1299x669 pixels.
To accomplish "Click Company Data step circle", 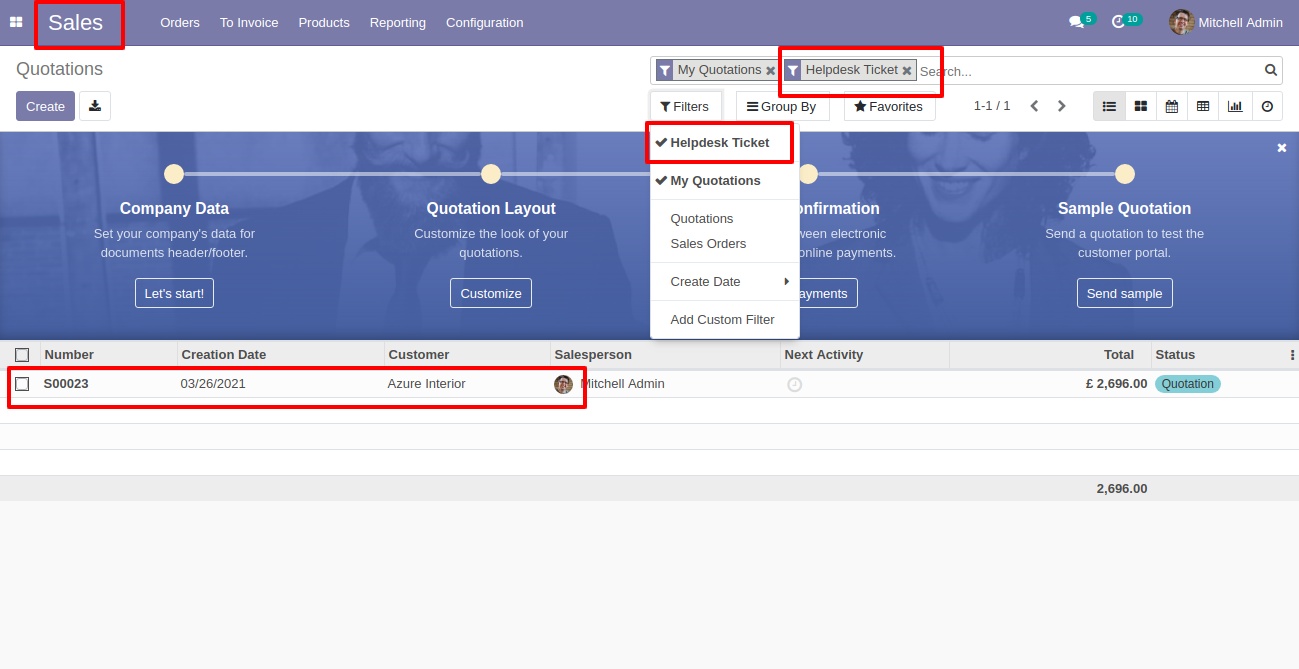I will 174,174.
